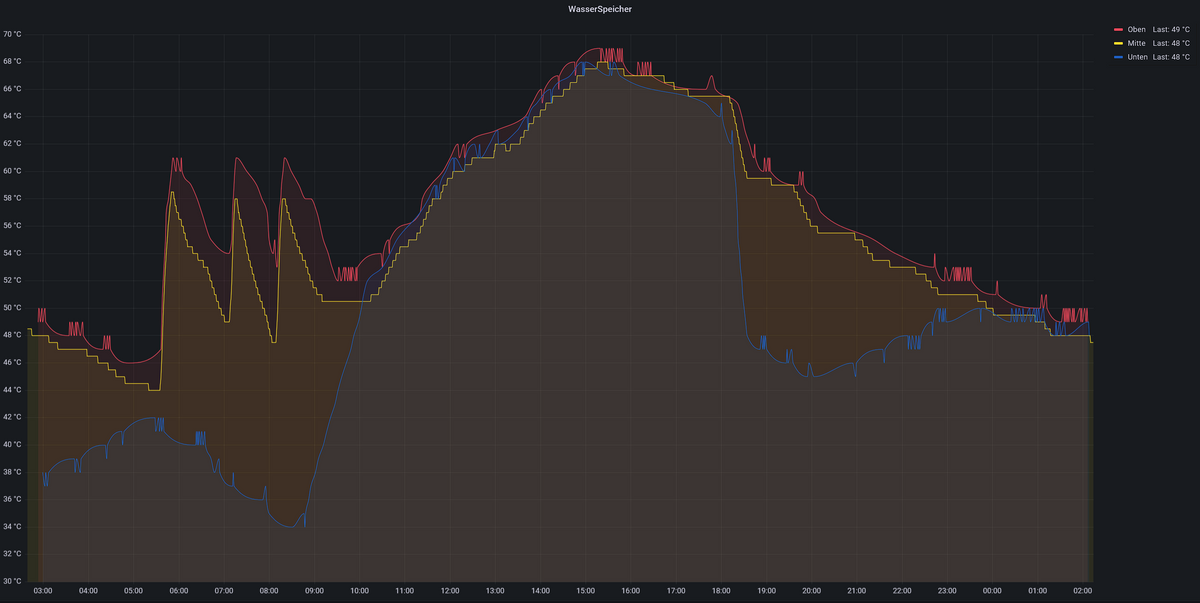Click the 02:00 time axis label
The image size is (1200, 603).
[x=1083, y=591]
